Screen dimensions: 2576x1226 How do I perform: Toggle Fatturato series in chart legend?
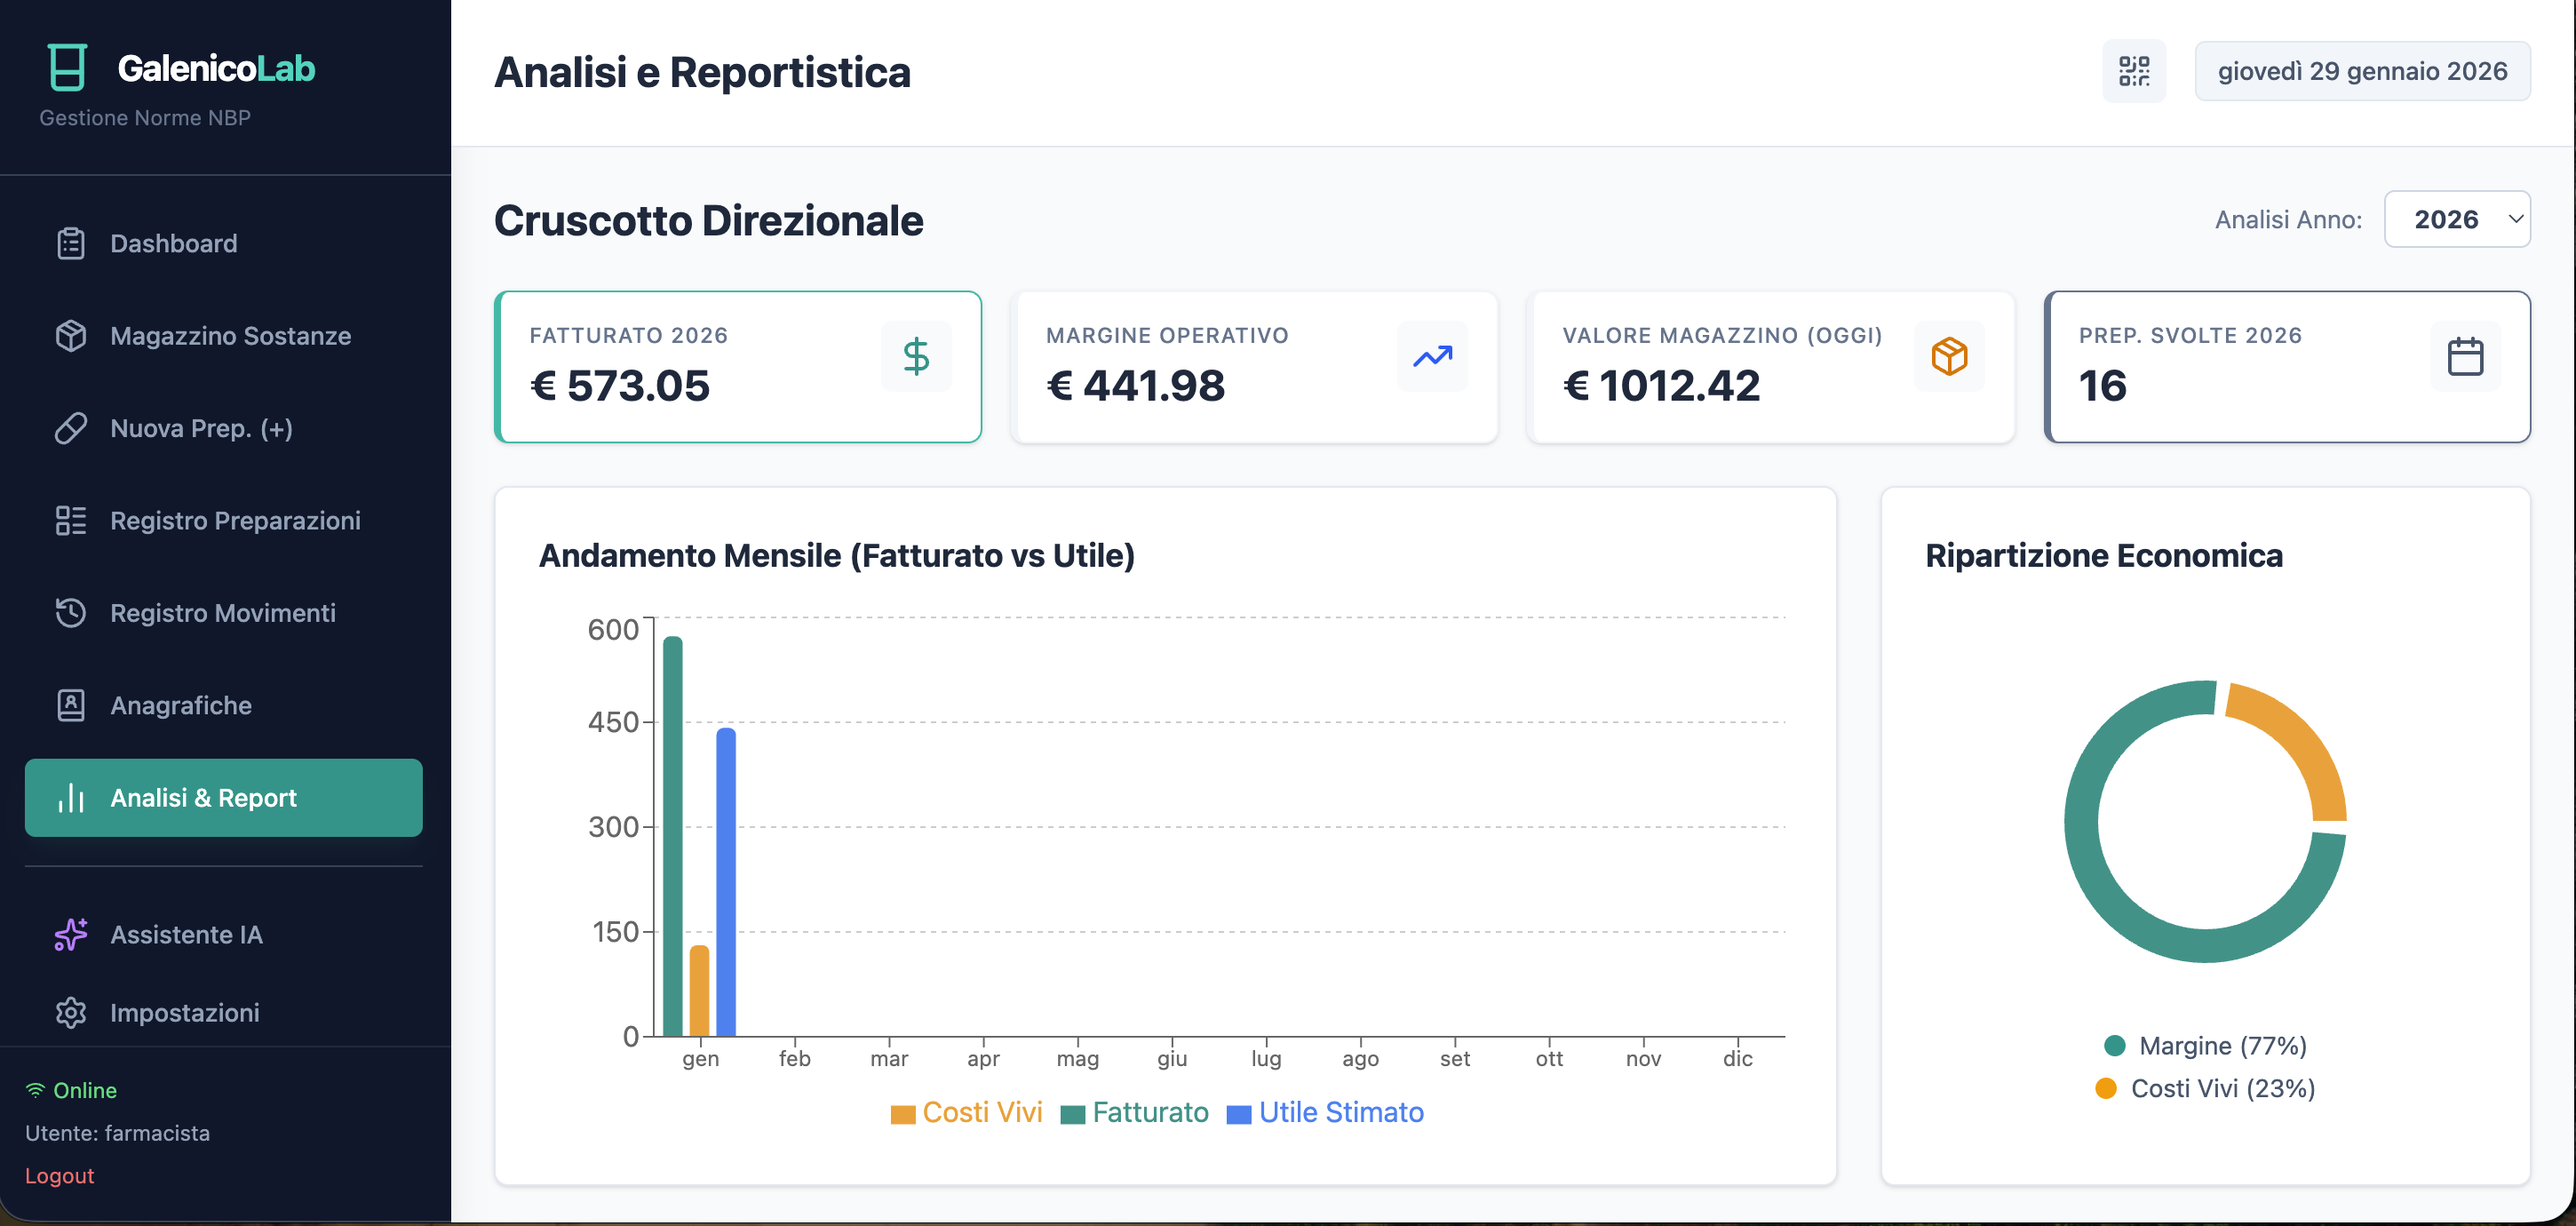coord(1134,1112)
